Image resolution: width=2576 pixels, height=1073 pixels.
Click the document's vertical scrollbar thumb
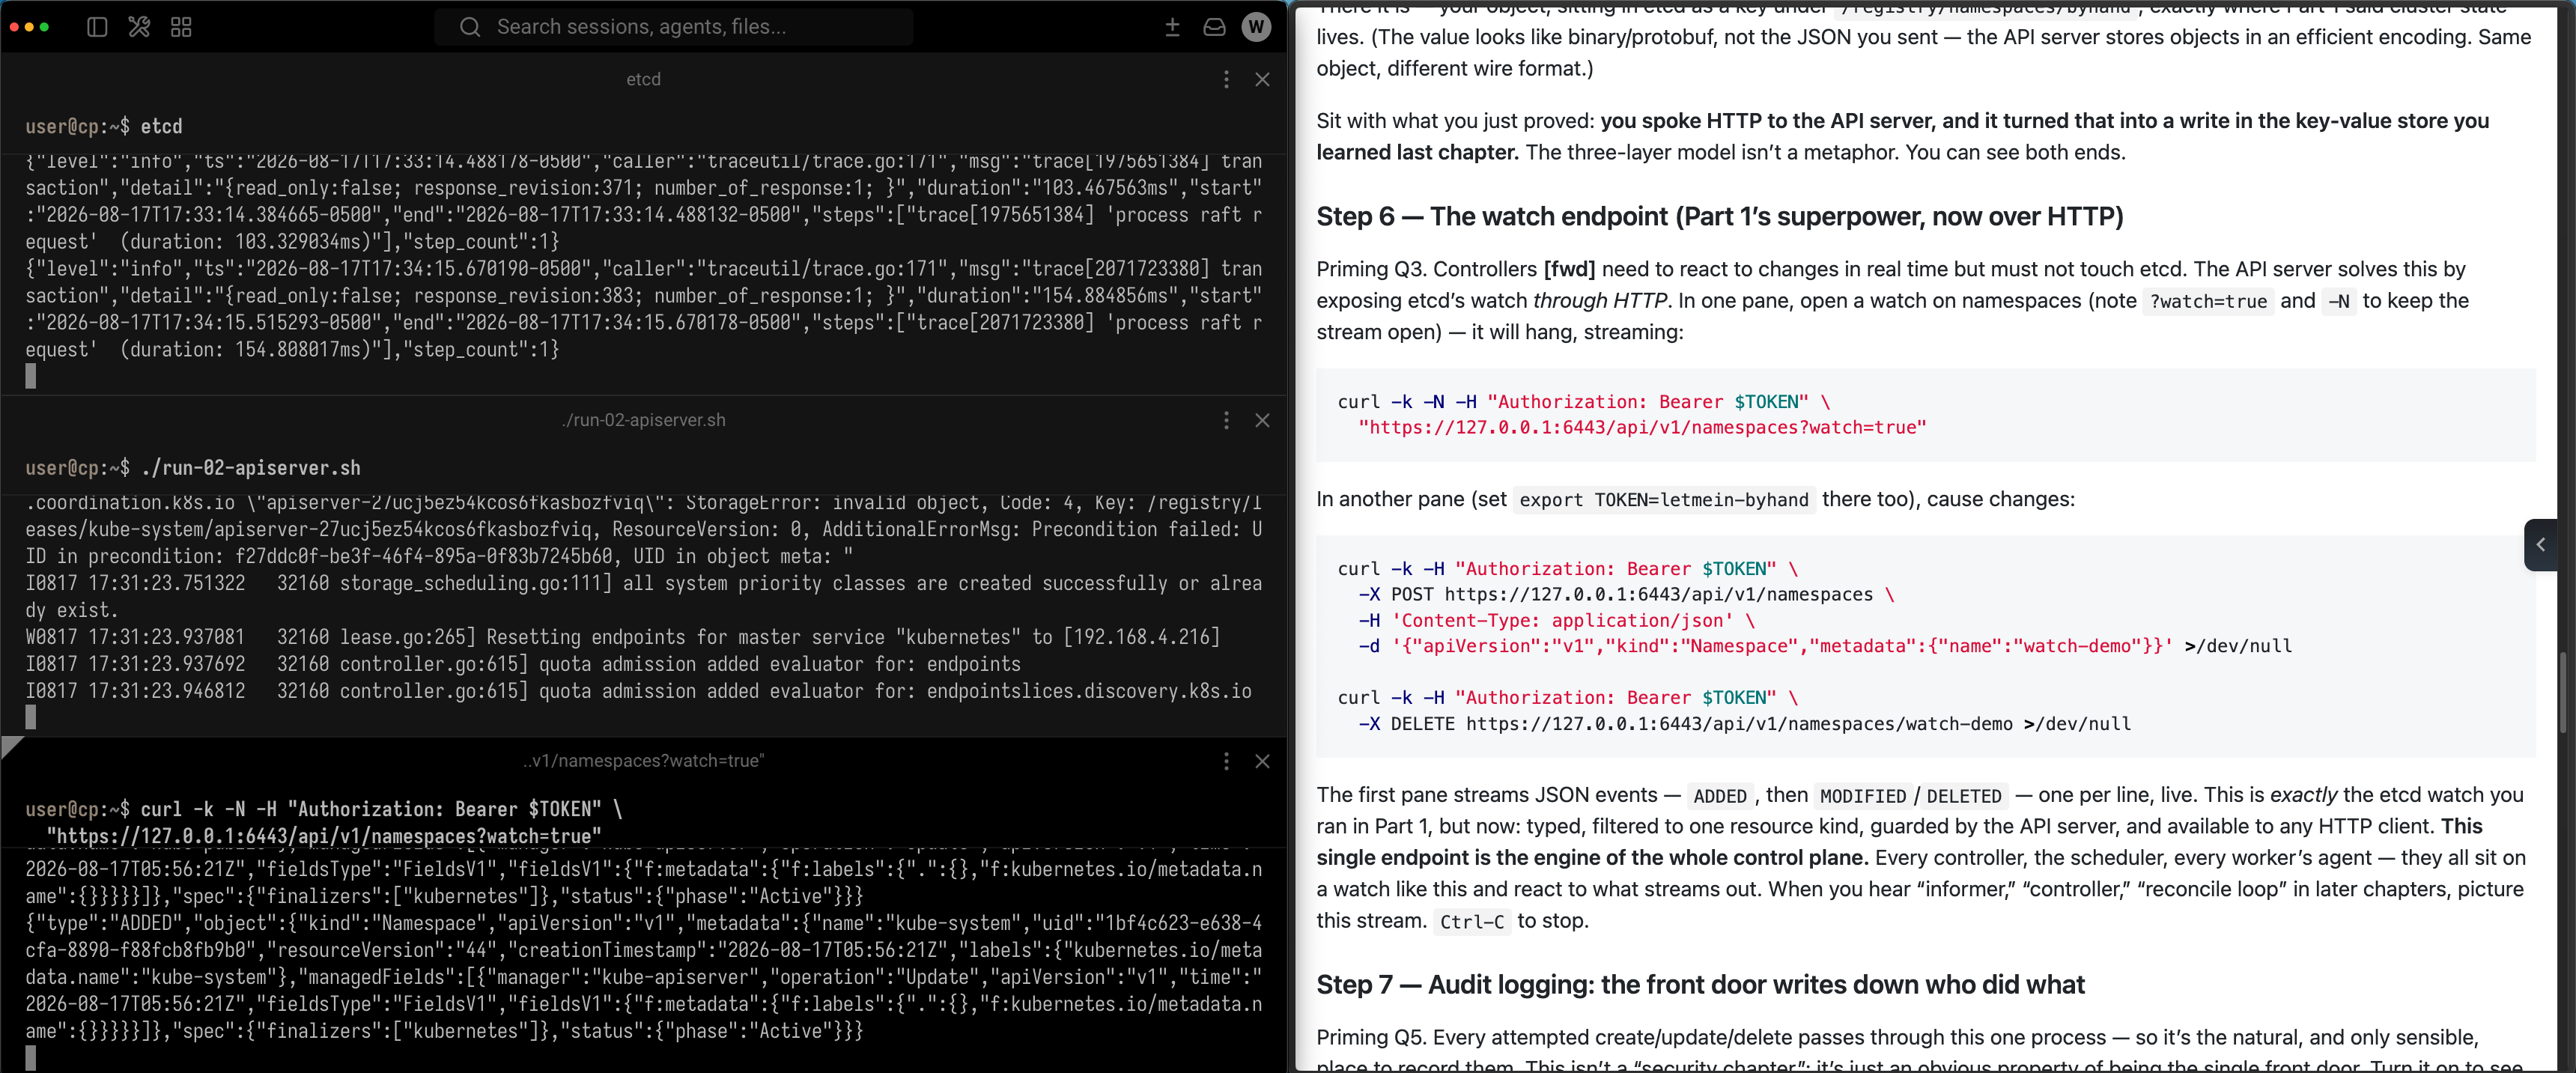point(2562,692)
